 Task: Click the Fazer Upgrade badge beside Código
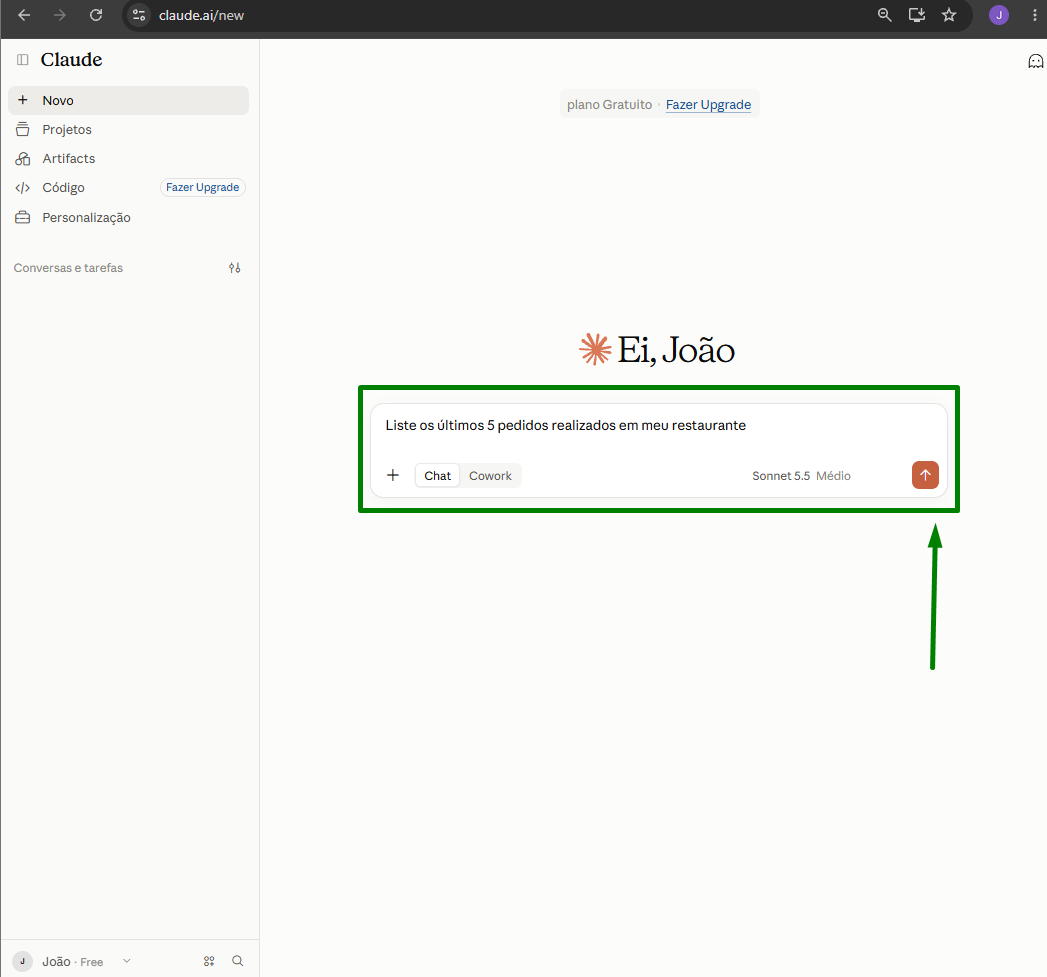tap(202, 188)
